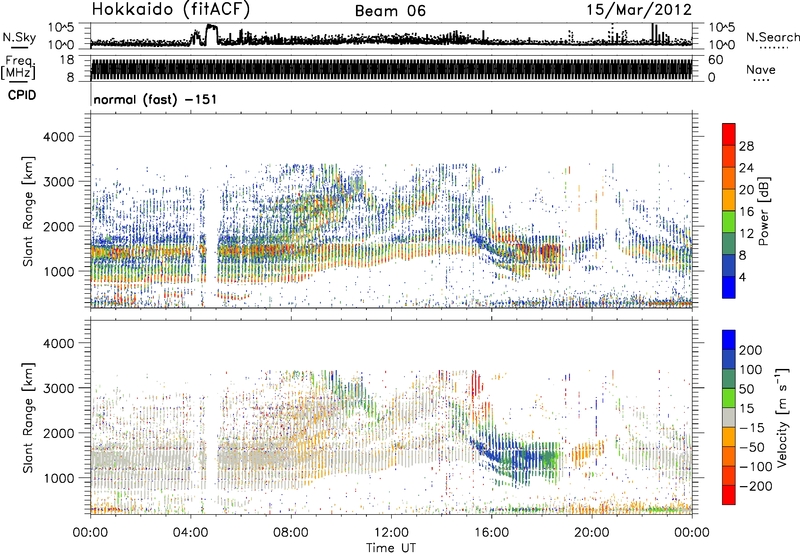Screen dimensions: 800x554
Task: Click the 18 tick on frequency axis
Action: tap(66, 60)
